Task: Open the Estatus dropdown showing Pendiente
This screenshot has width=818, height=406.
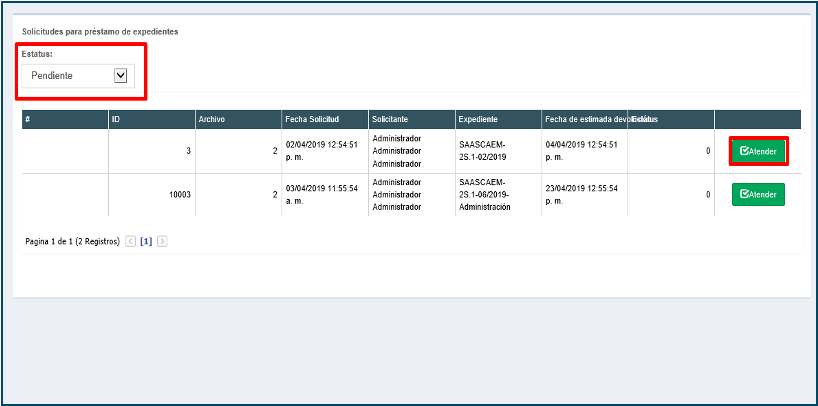Action: (80, 75)
